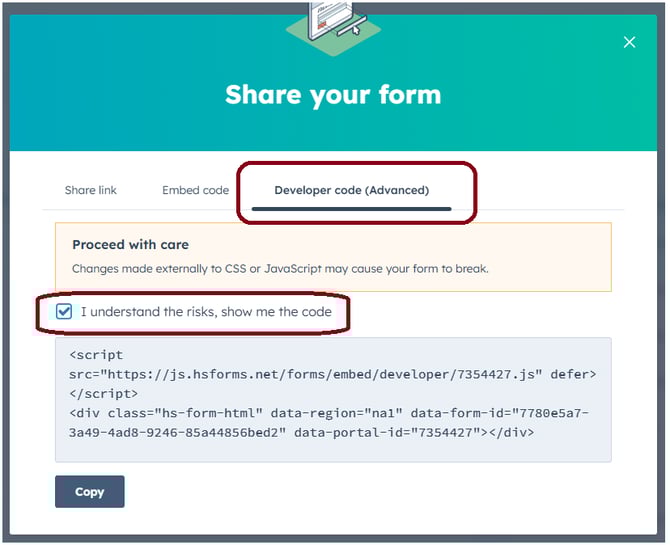This screenshot has height=545, width=670.
Task: Click the data-portal-id attribute in code
Action: point(390,433)
